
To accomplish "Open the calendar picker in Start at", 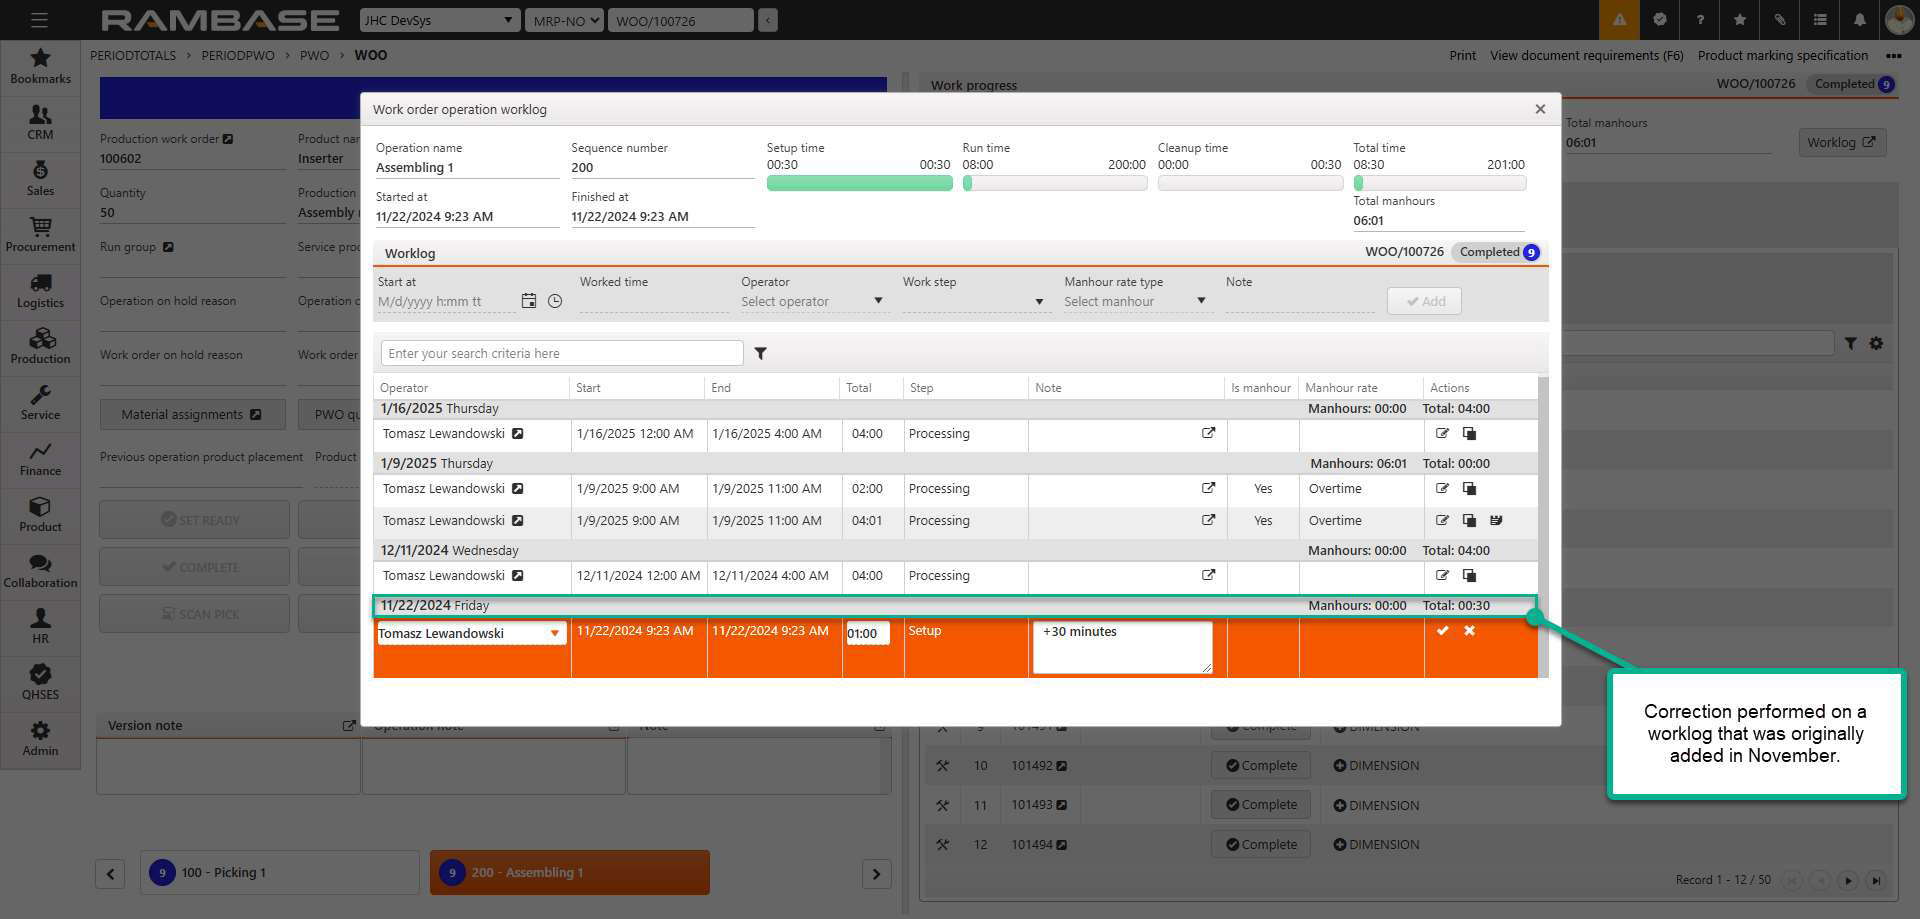I will pos(529,301).
